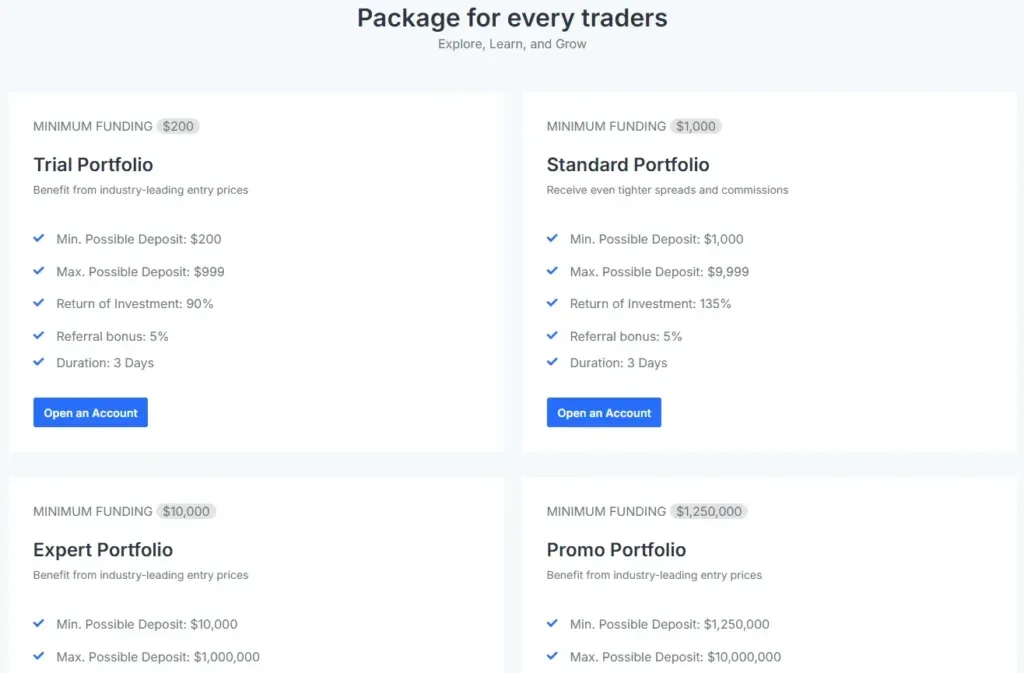Click the checkmark beside Trial Portfolio's Min. Possible Deposit
This screenshot has height=673, width=1024.
click(x=39, y=239)
